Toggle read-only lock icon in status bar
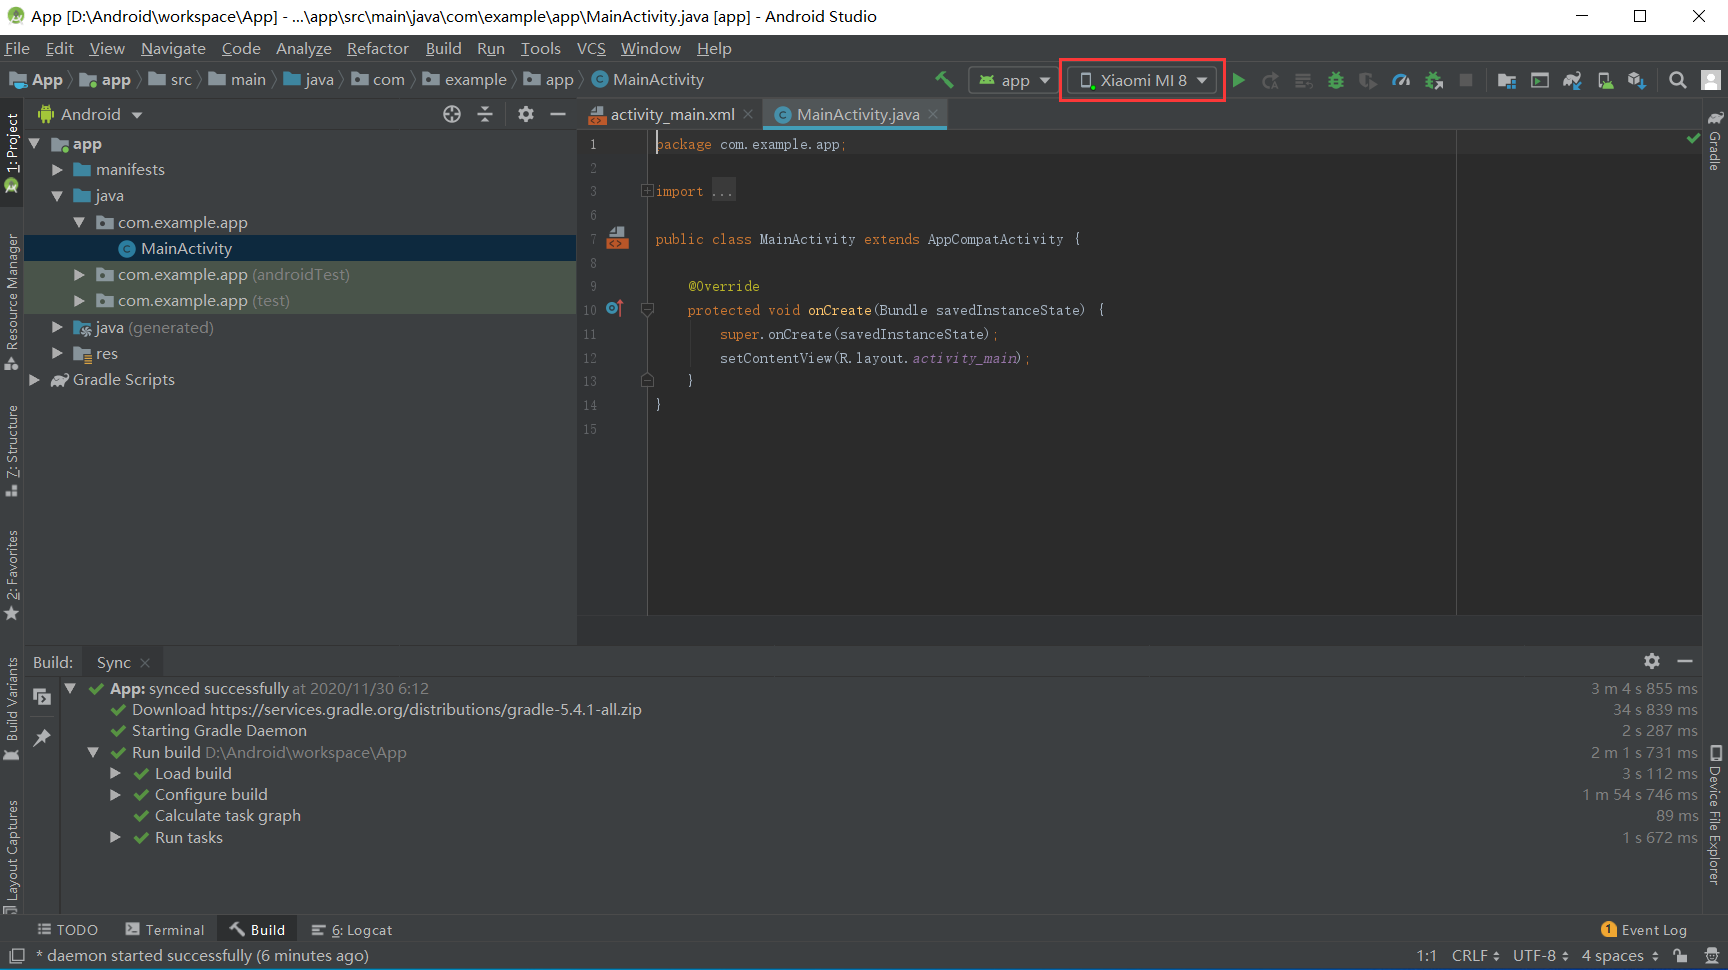 coord(1680,956)
